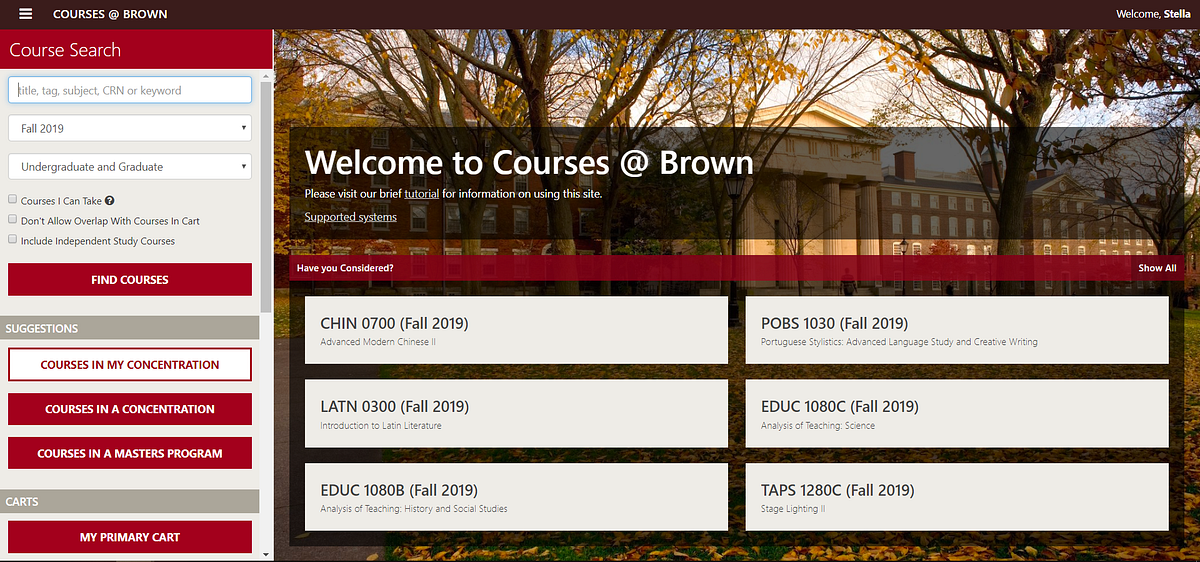Screen dimensions: 1200x562
Task: Click the sidebar scrollbar up arrow
Action: 265,75
